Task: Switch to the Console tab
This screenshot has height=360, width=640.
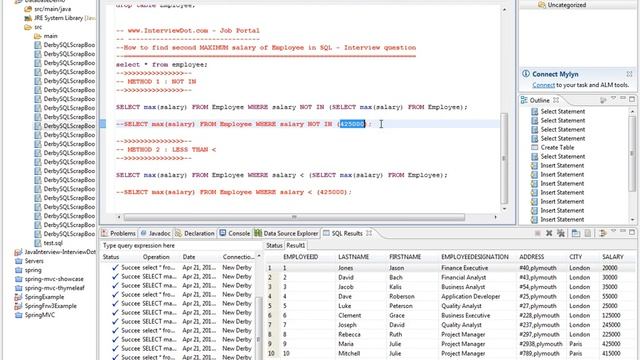Action: pos(234,233)
